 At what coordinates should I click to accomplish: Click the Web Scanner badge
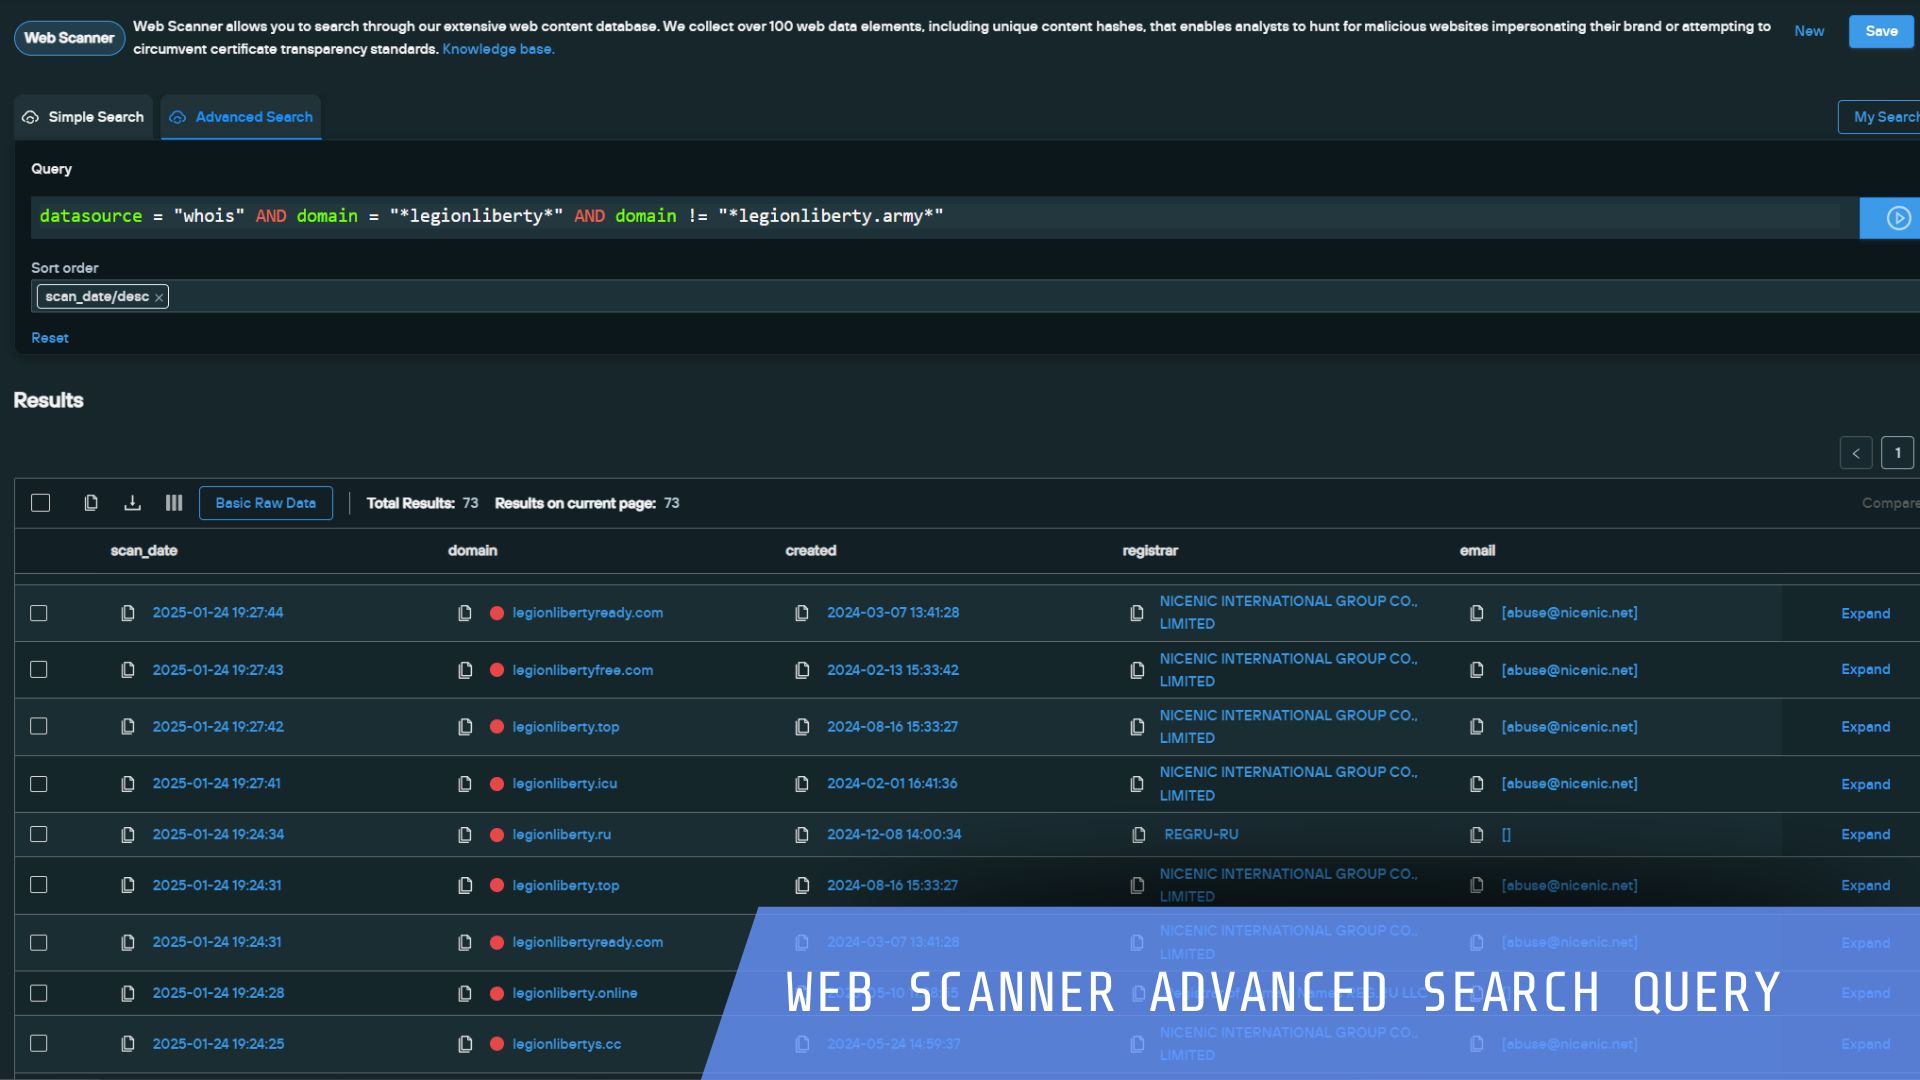click(x=69, y=38)
